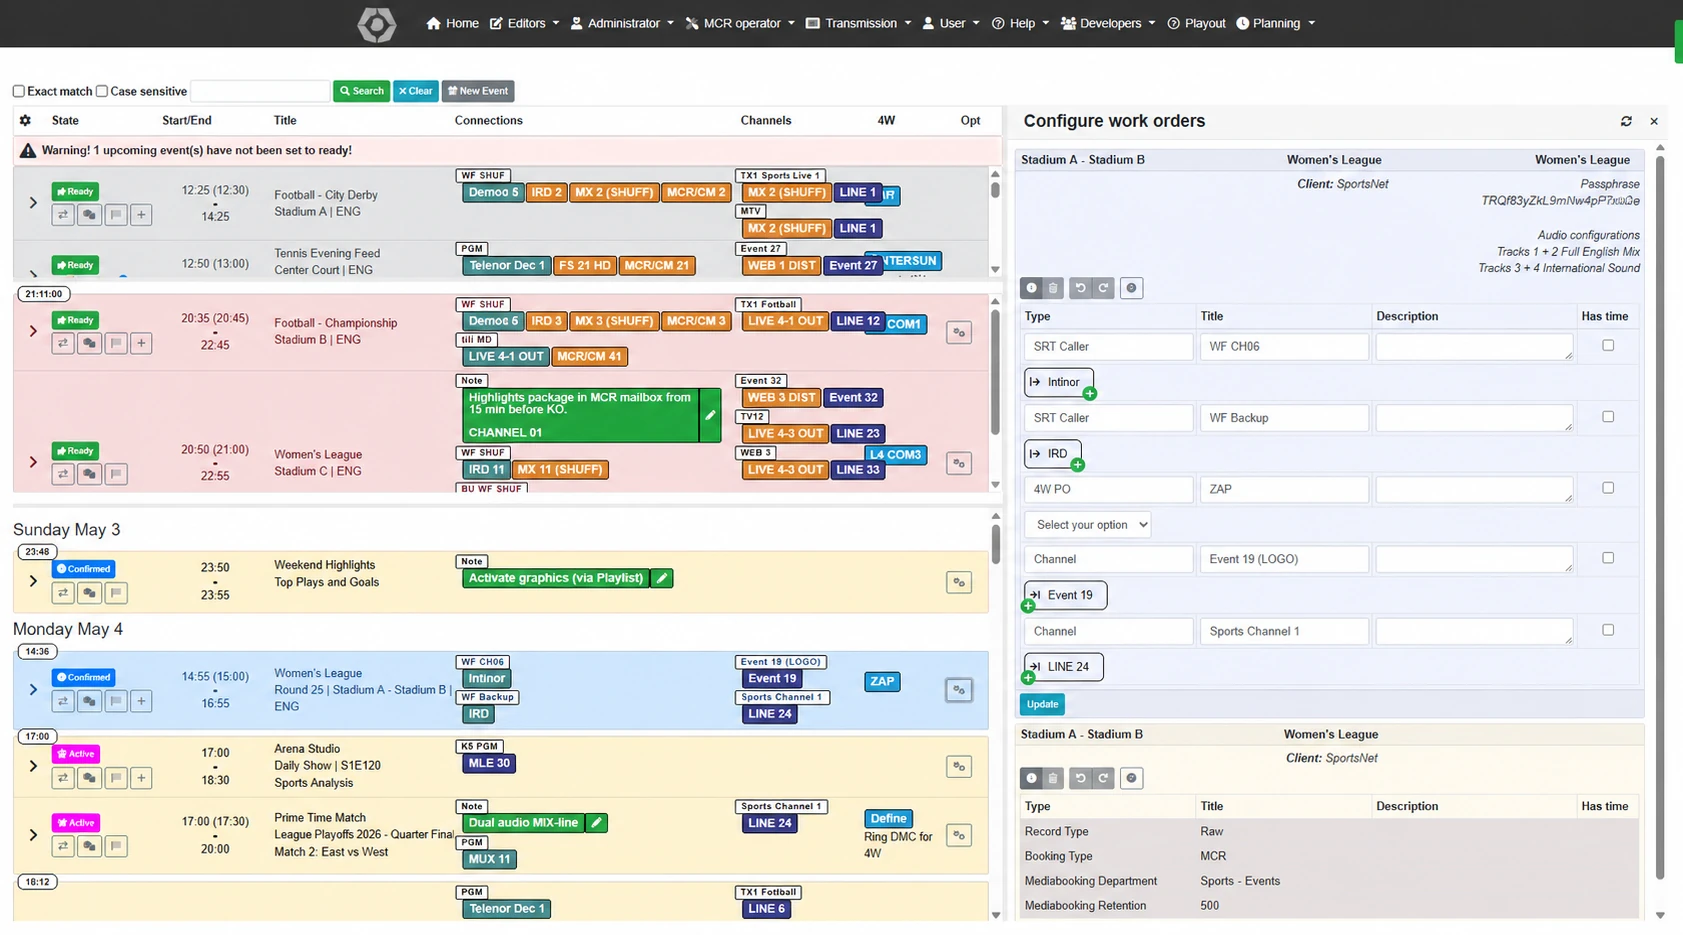The image size is (1683, 935).
Task: Click the search text input field
Action: pos(260,91)
